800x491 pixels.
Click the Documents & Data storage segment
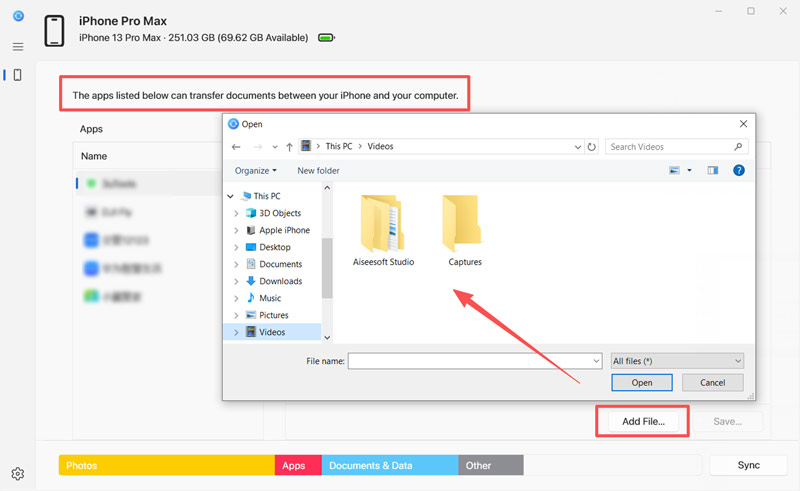pyautogui.click(x=390, y=465)
